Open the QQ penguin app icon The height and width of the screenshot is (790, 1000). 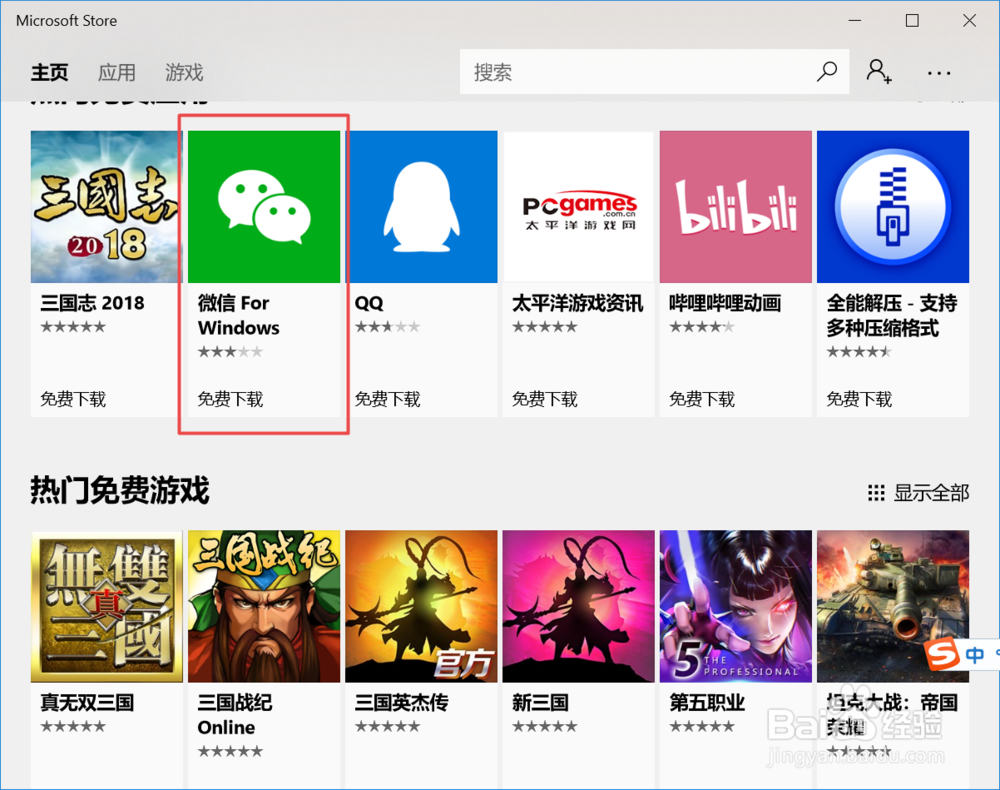point(421,207)
